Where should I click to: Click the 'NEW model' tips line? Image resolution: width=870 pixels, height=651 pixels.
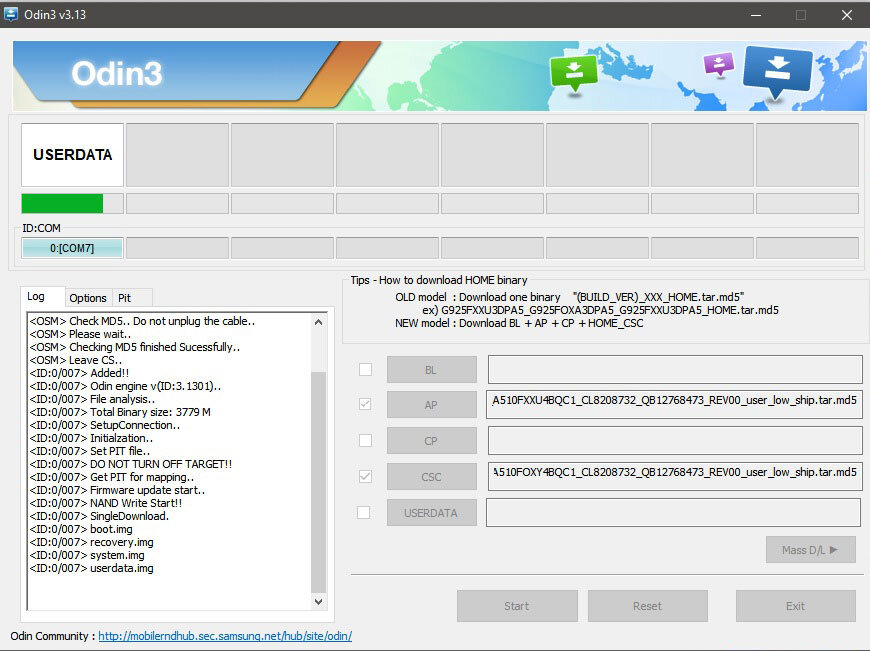[x=519, y=323]
